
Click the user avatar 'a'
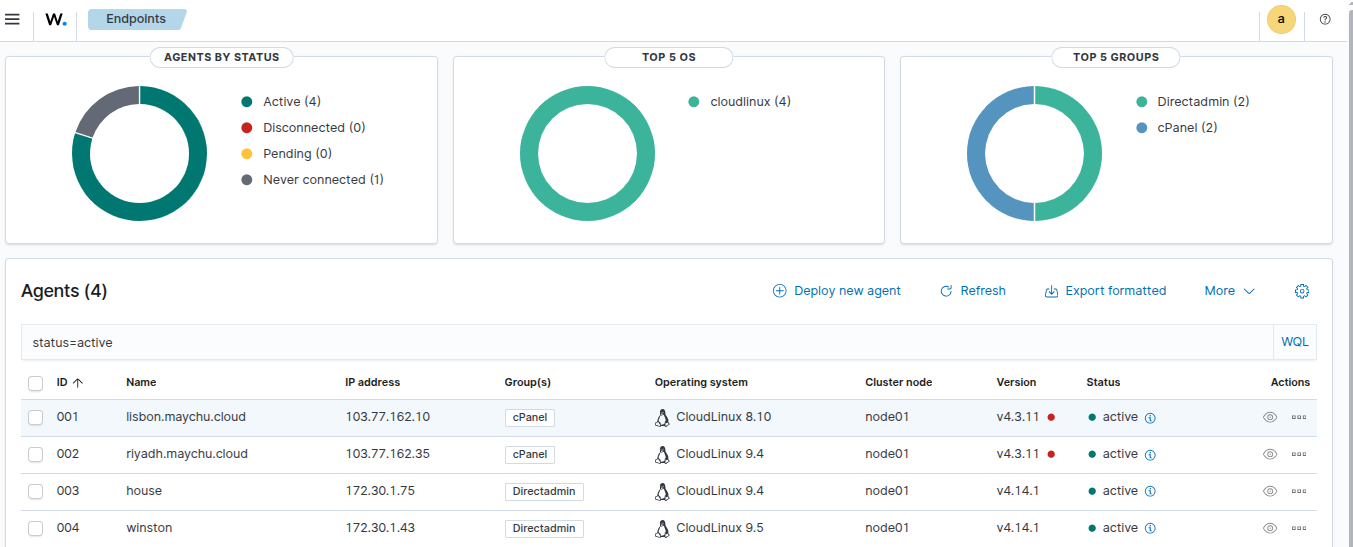[1281, 19]
